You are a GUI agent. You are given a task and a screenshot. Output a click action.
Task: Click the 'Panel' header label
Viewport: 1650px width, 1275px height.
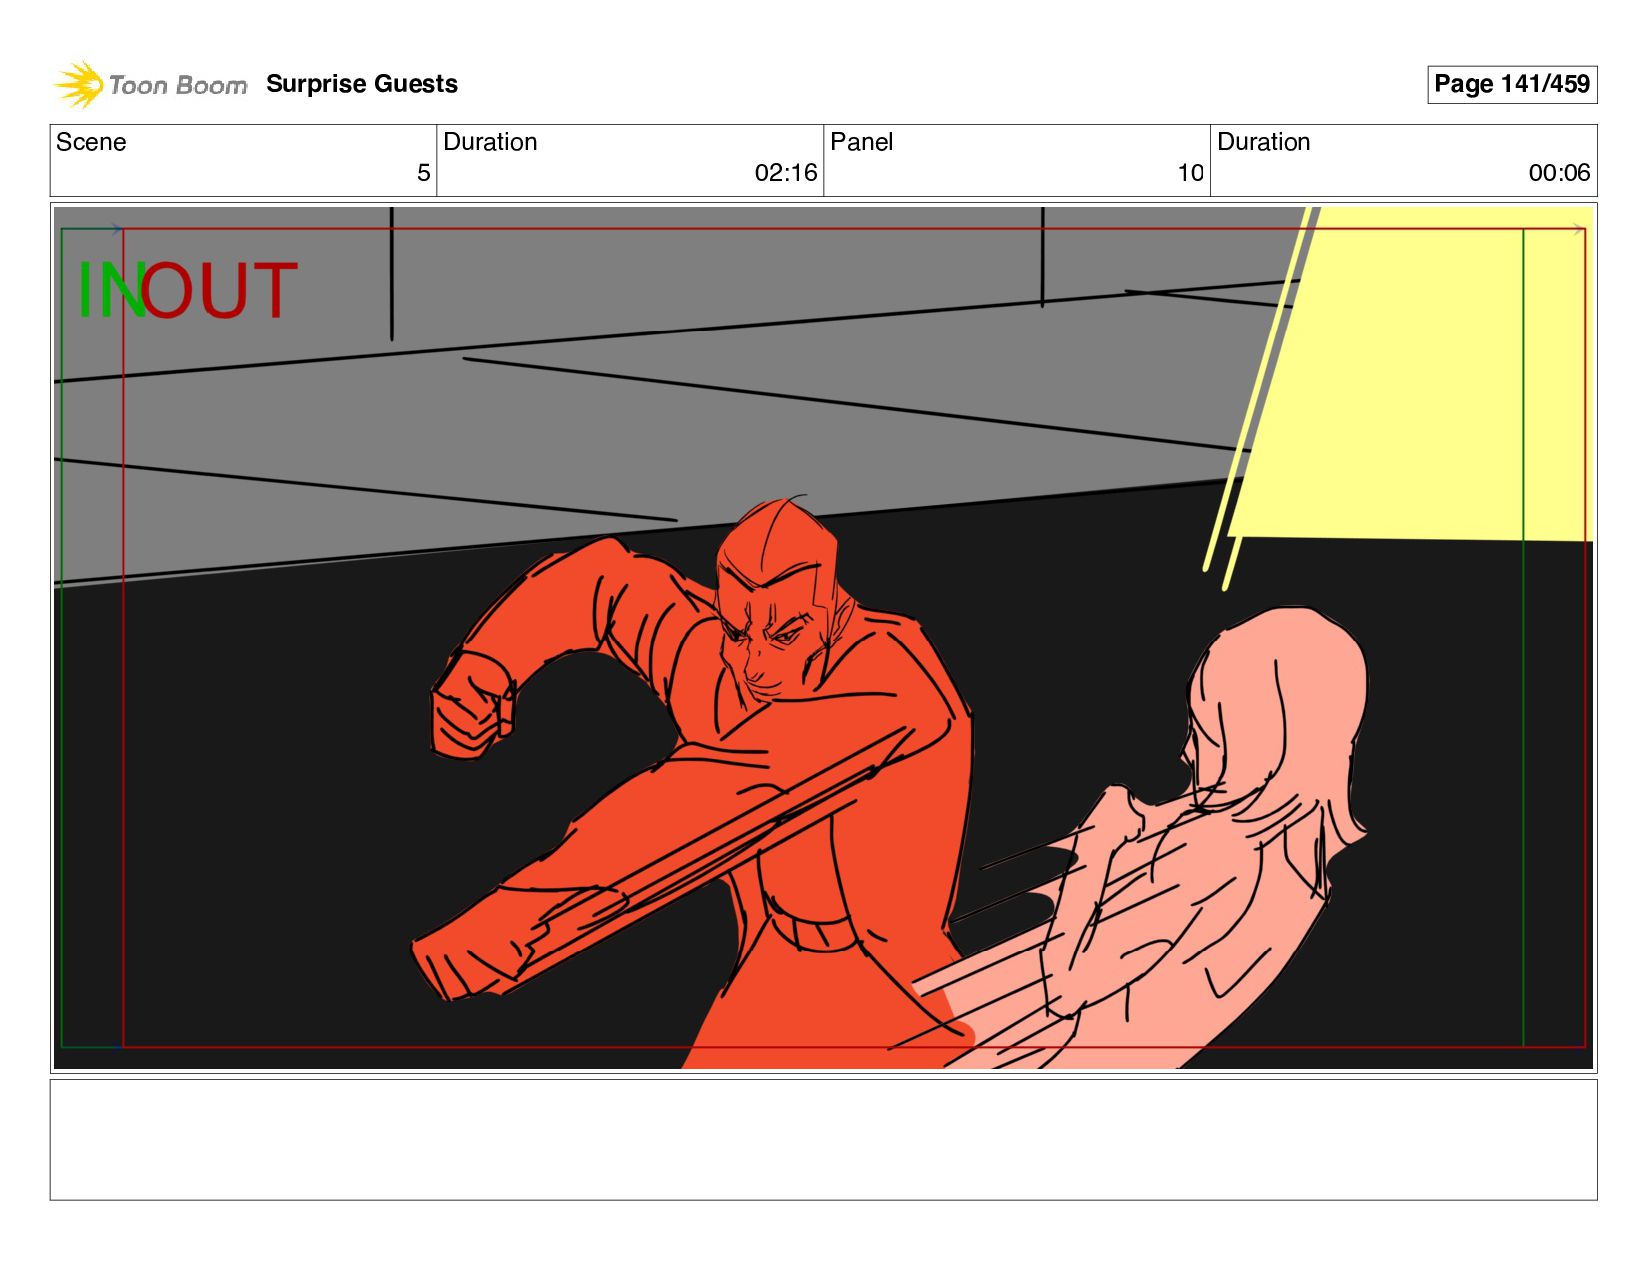tap(861, 142)
